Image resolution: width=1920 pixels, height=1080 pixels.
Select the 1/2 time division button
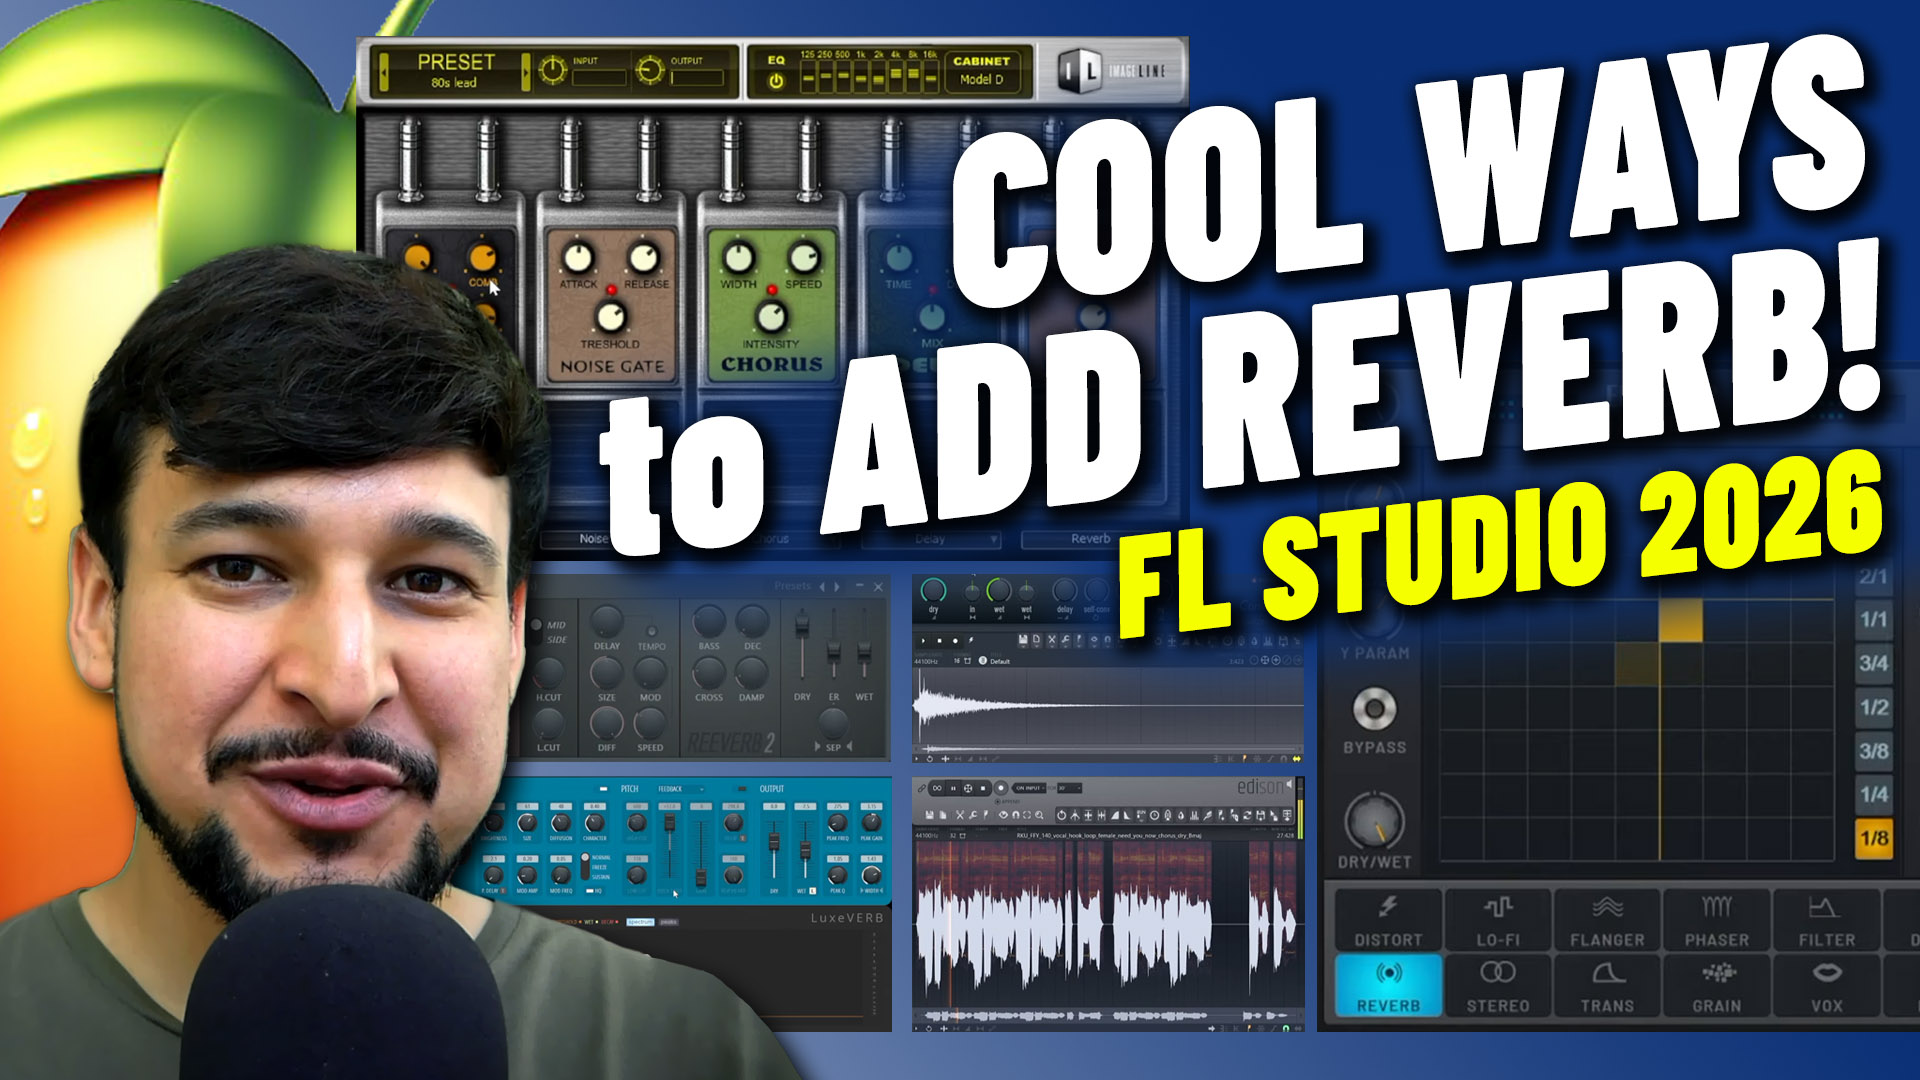pyautogui.click(x=1873, y=707)
